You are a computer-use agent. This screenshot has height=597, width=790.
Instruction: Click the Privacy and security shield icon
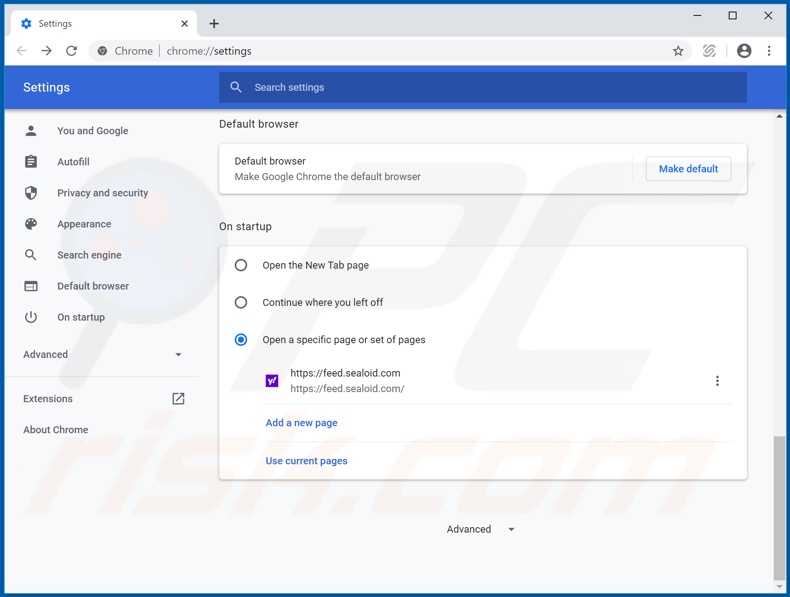pos(31,193)
